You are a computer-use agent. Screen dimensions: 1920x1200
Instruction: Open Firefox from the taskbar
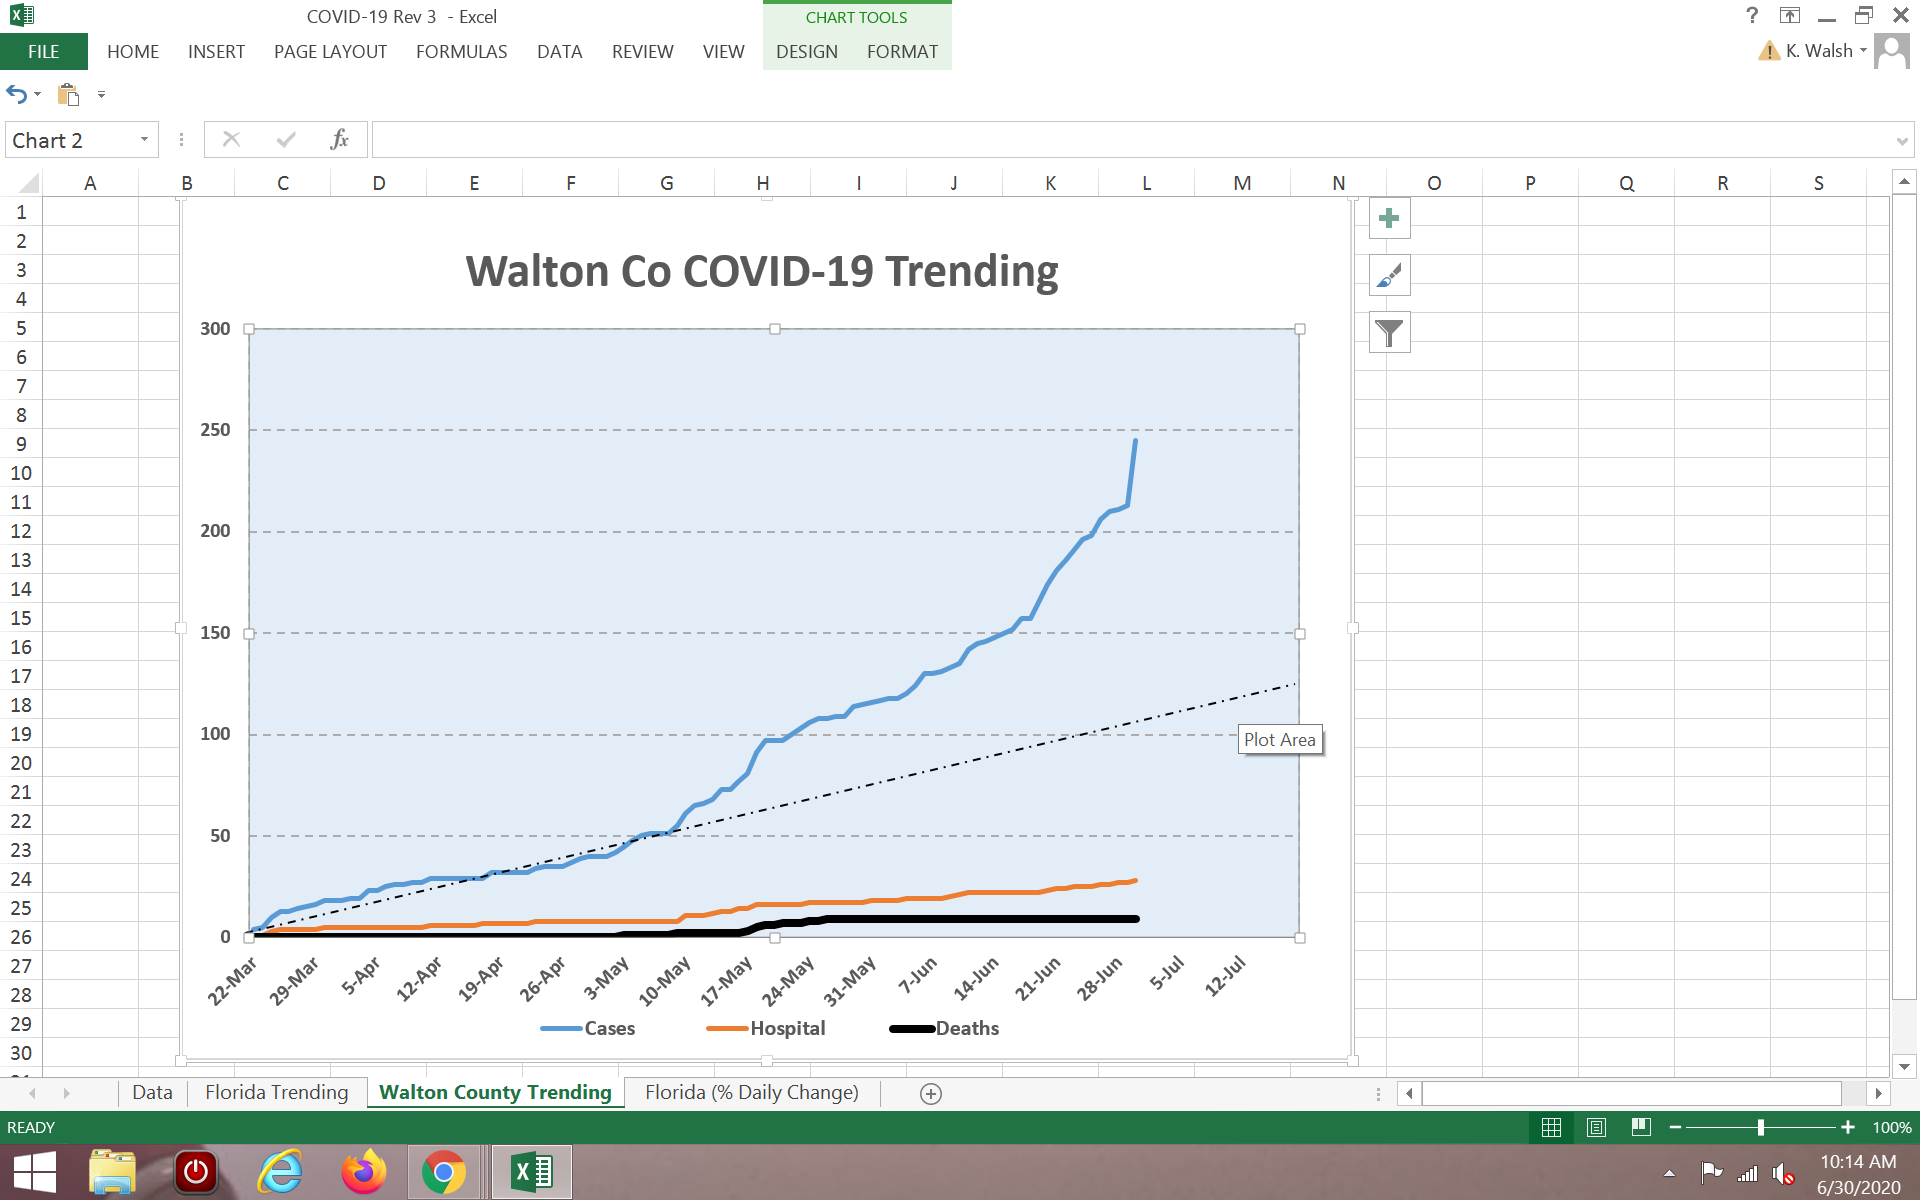click(x=363, y=1172)
